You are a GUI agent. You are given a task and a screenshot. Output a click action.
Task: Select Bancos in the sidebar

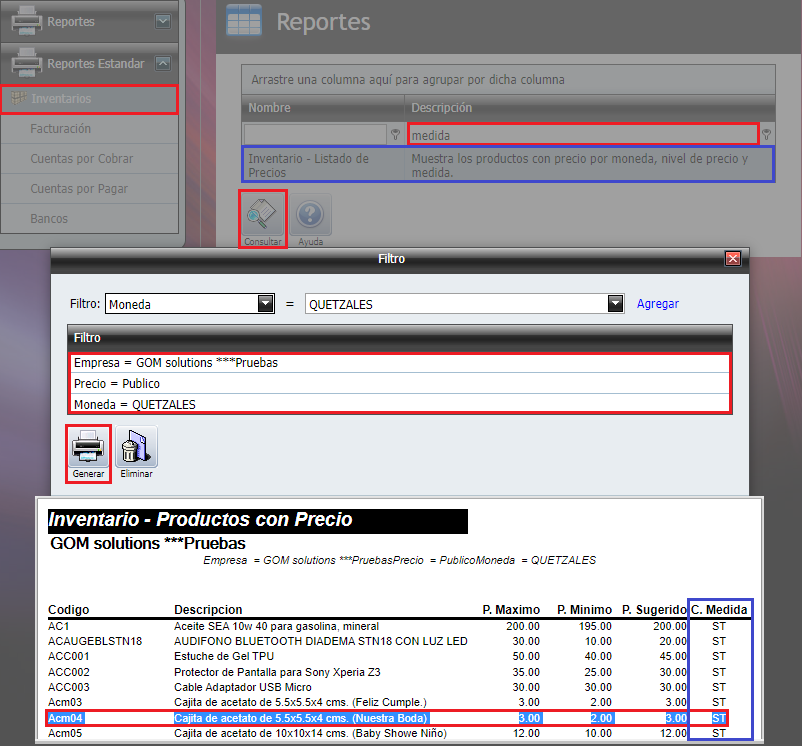(x=50, y=219)
